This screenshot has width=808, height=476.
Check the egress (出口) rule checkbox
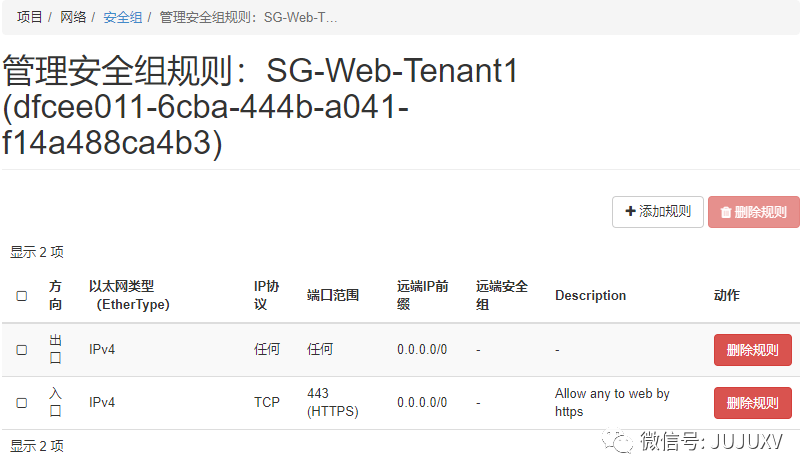click(22, 350)
